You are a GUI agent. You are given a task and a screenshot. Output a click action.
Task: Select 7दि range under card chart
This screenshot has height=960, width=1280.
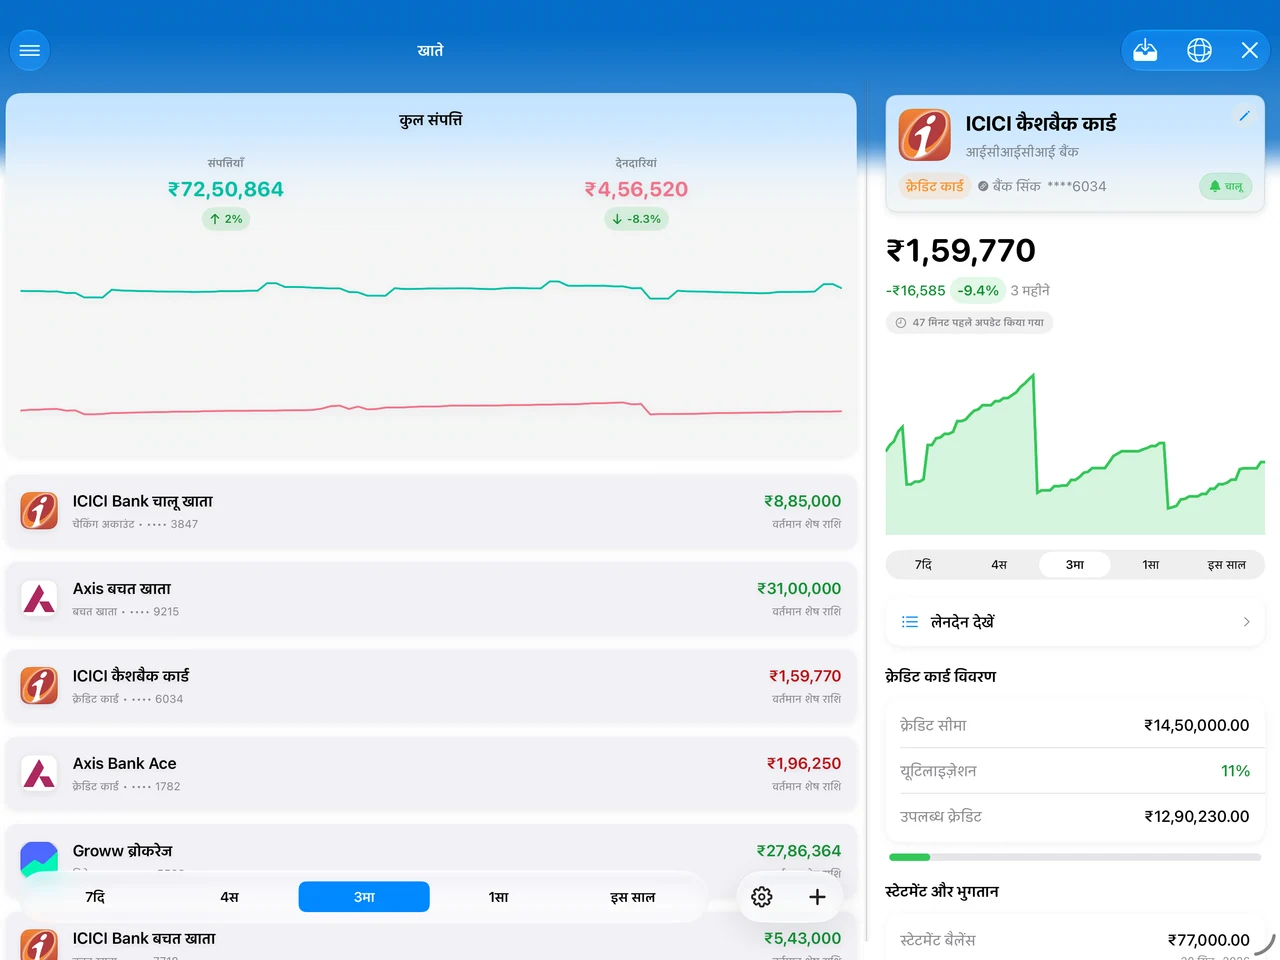(x=924, y=565)
